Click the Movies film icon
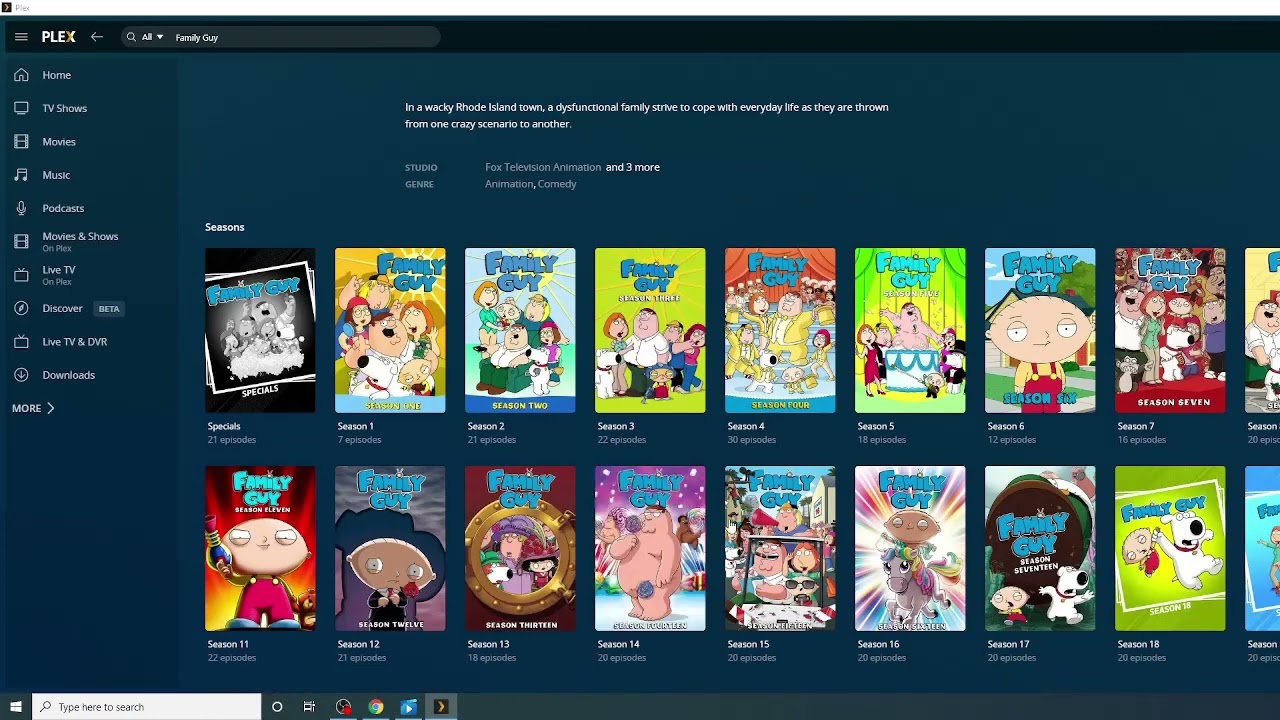1280x720 pixels. point(21,142)
